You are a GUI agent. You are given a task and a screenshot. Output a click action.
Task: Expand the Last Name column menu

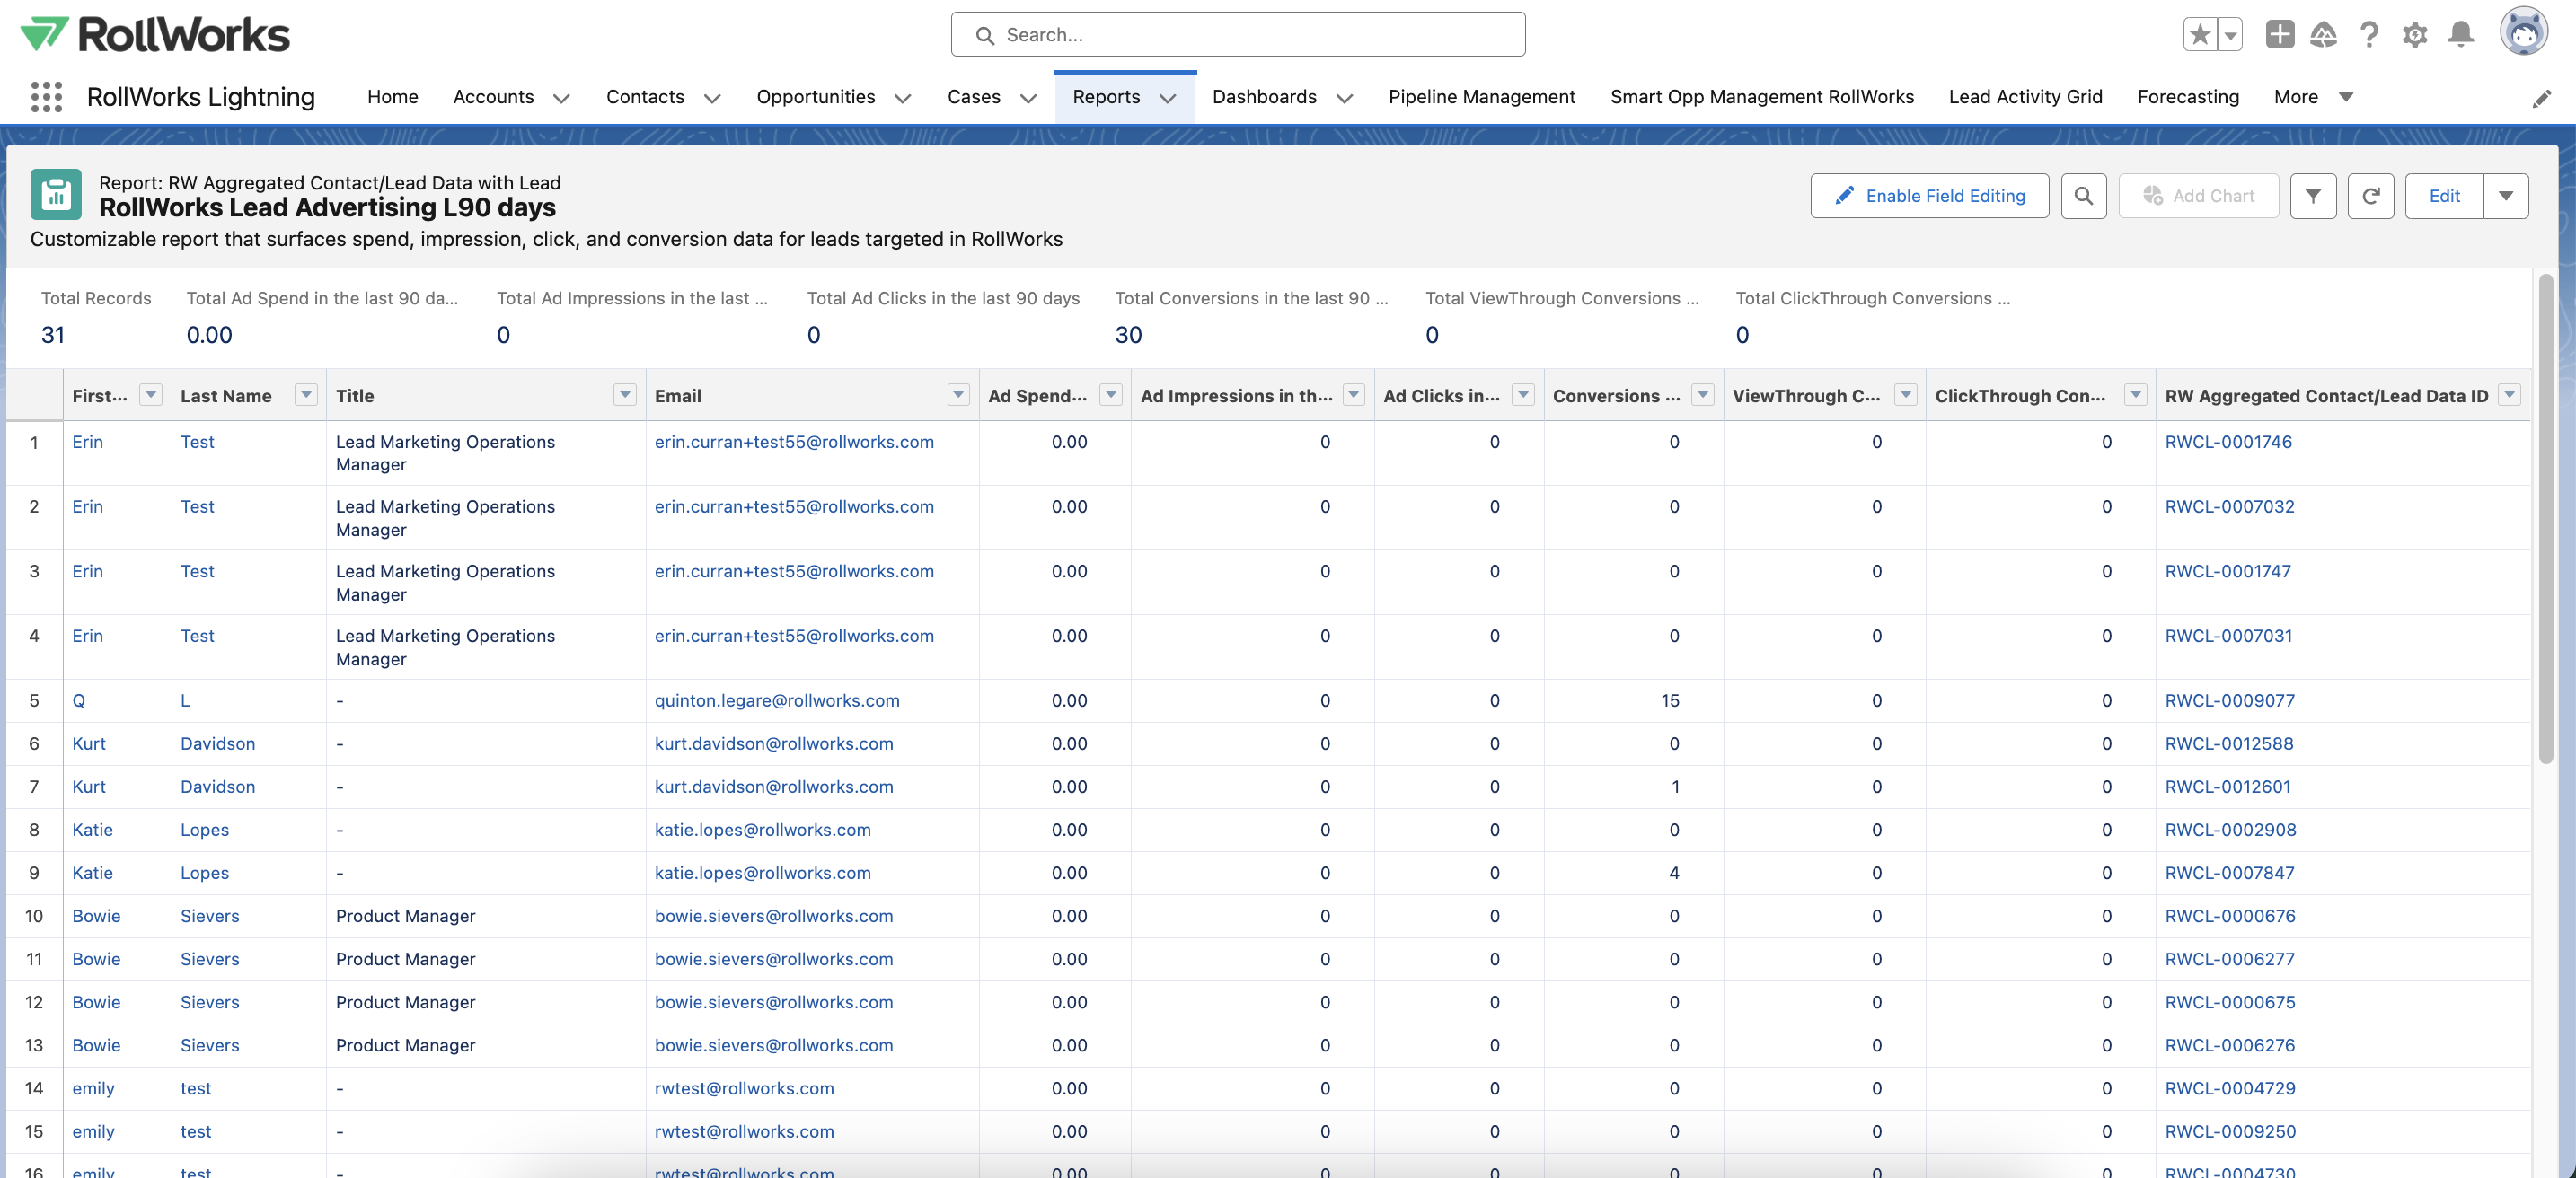pyautogui.click(x=306, y=395)
